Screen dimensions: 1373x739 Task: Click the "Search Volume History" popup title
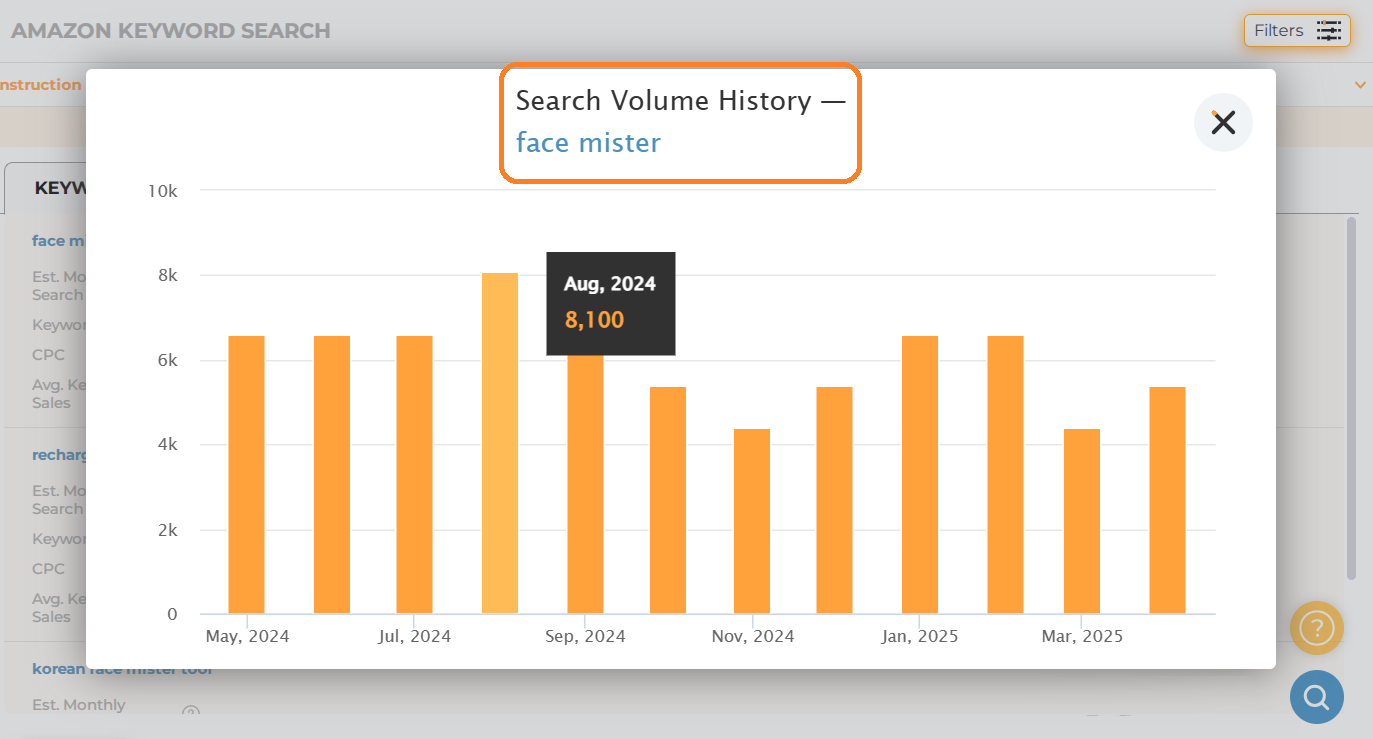click(x=681, y=100)
